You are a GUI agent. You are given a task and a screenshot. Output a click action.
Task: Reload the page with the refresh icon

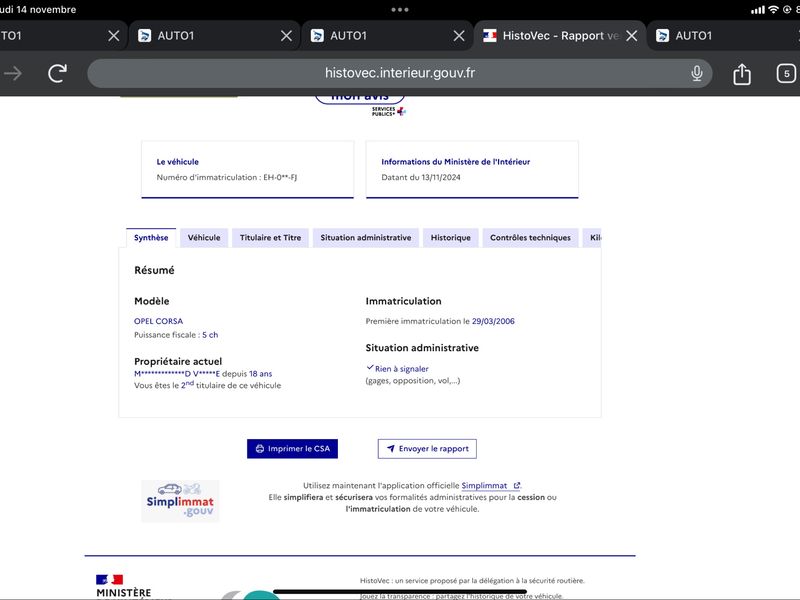click(57, 73)
